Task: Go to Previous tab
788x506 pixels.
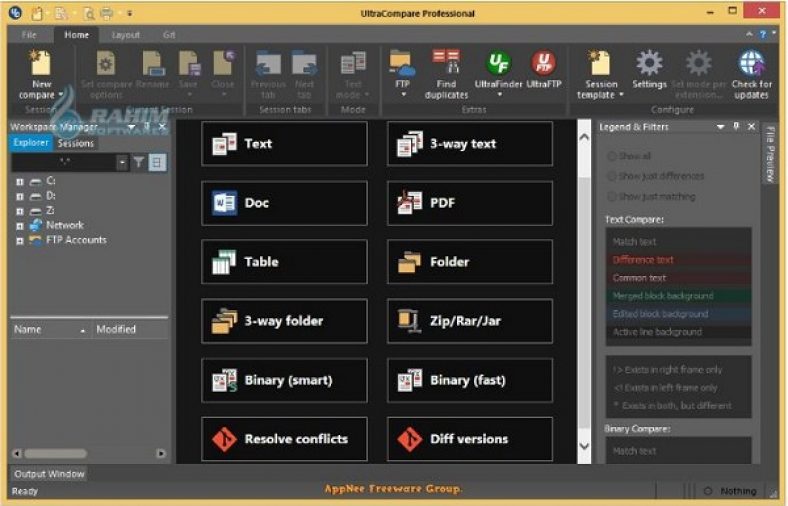Action: tap(268, 74)
